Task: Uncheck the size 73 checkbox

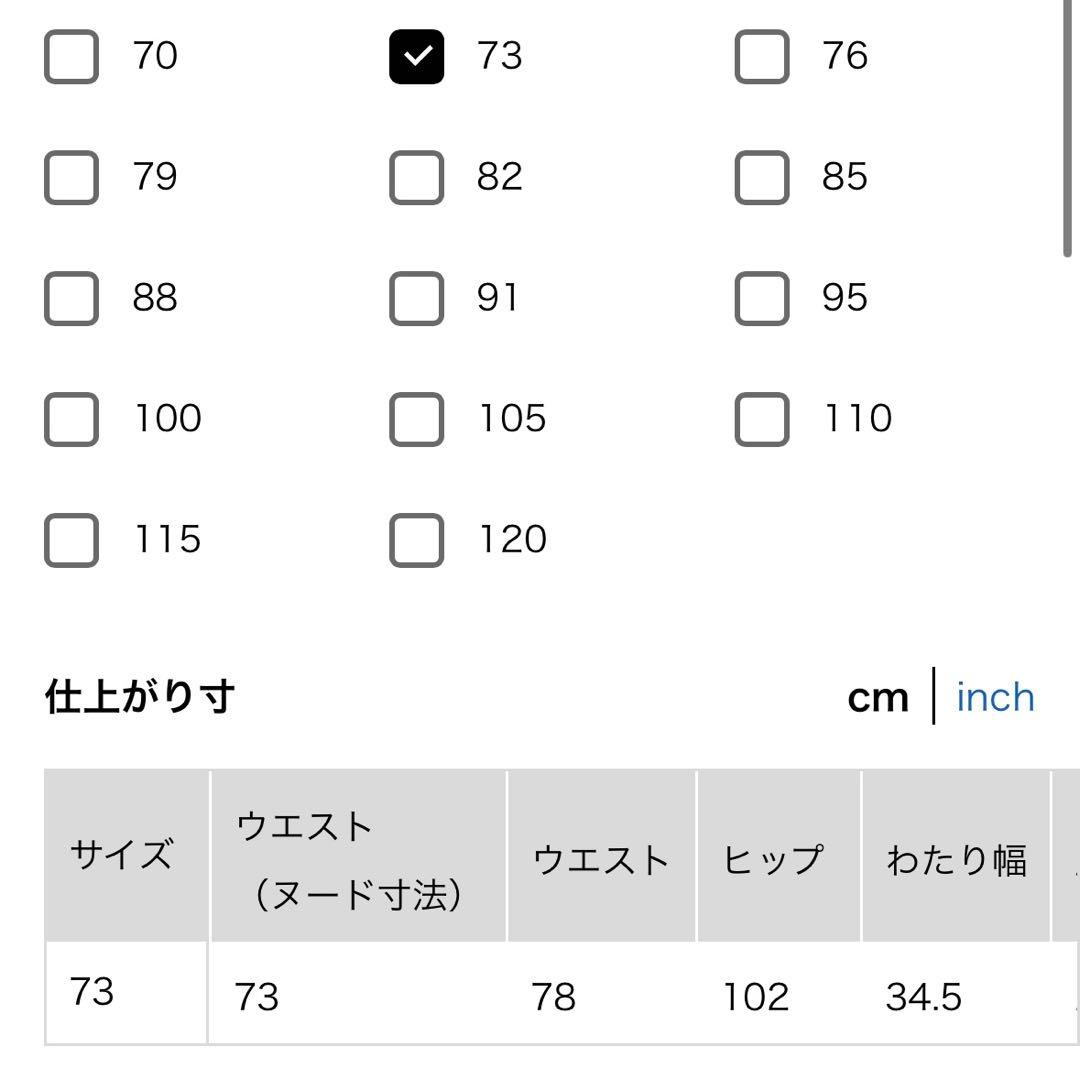Action: point(416,56)
